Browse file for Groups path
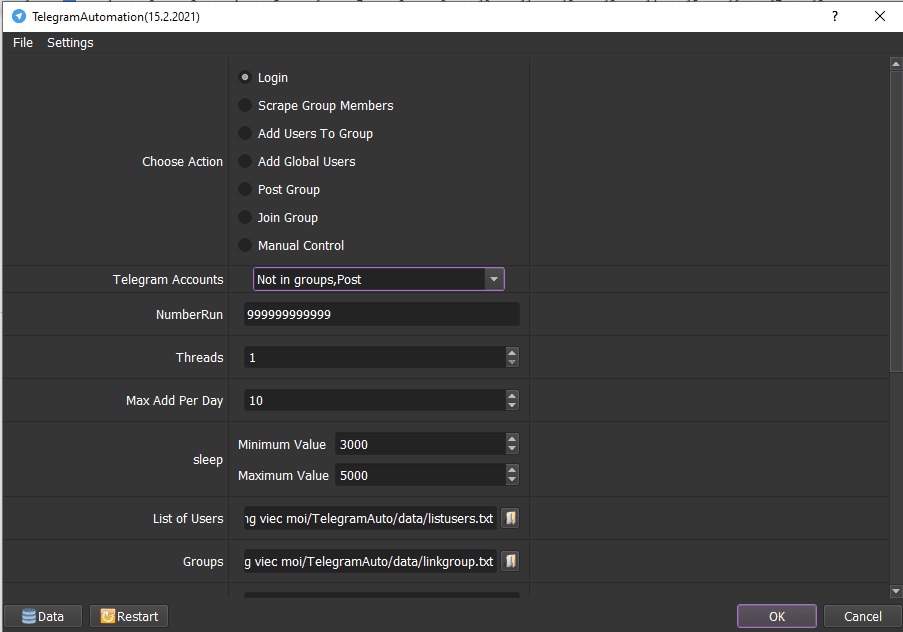The width and height of the screenshot is (903, 632). tap(510, 561)
